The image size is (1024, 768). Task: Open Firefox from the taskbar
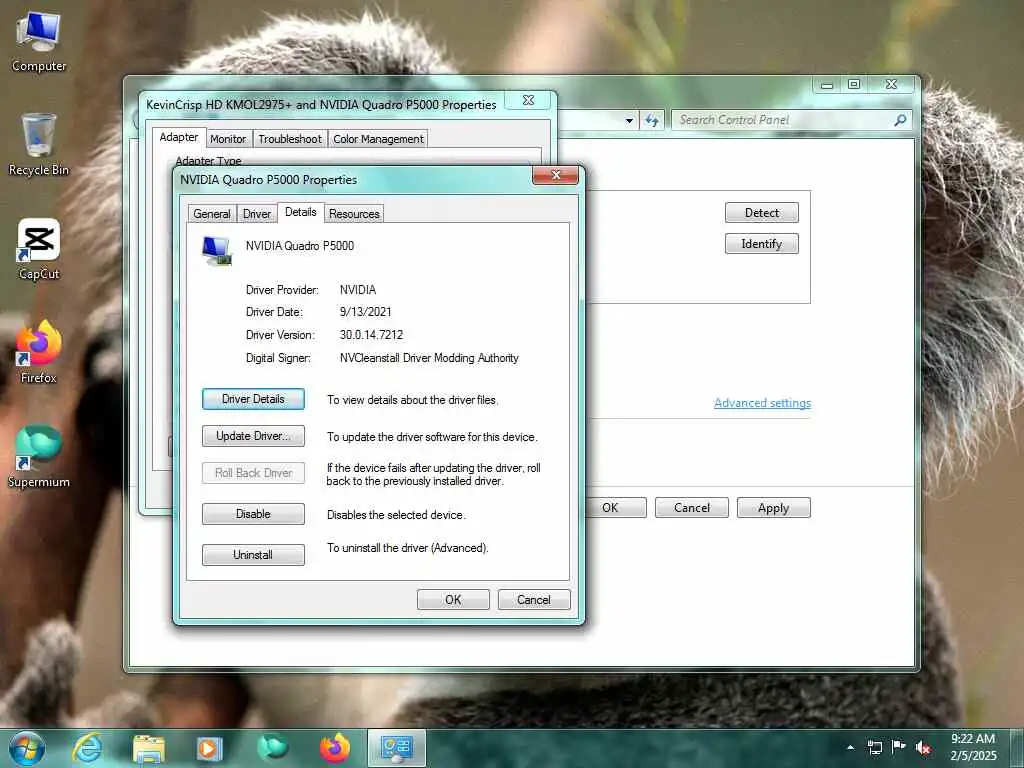(334, 748)
